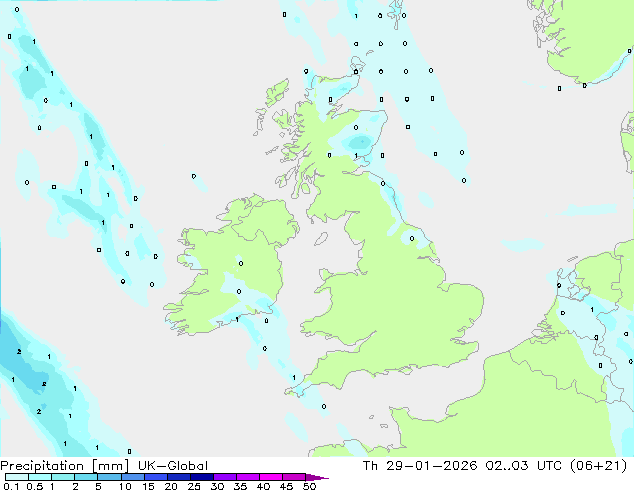Click the 1–2 mm legend color swatch

[63, 477]
